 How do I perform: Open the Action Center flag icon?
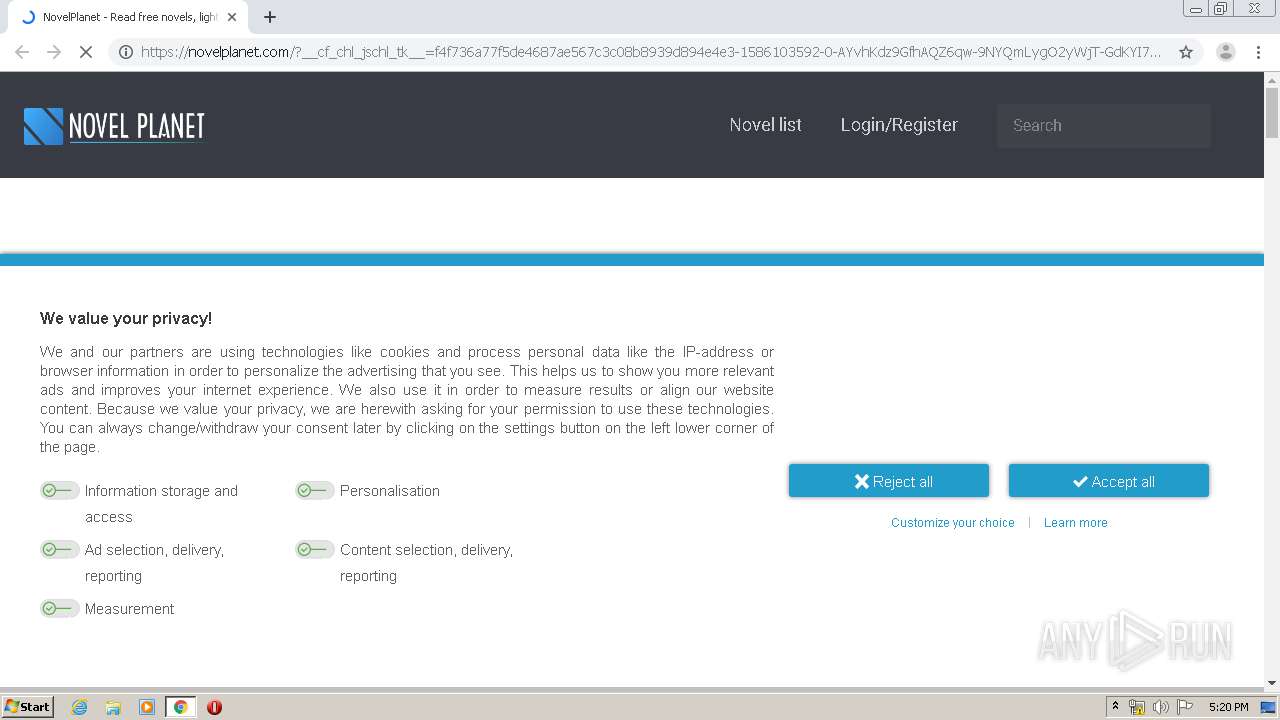click(1185, 707)
